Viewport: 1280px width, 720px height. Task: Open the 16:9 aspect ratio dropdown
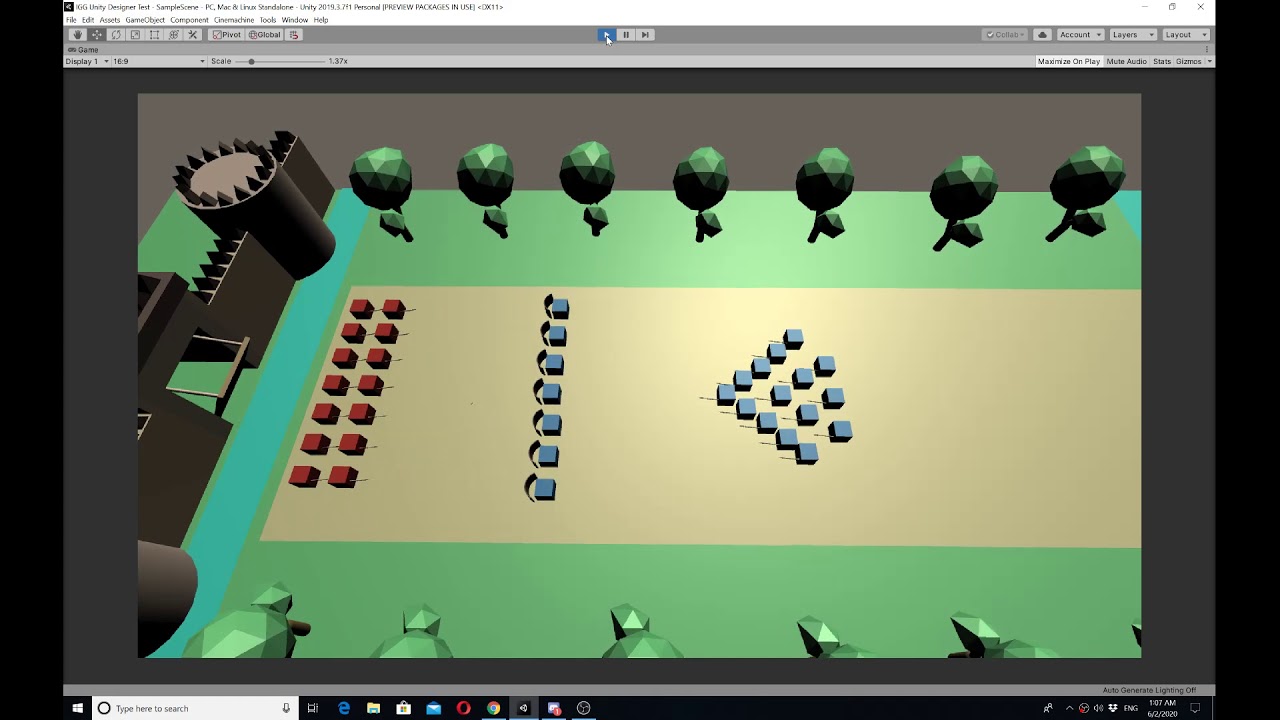pyautogui.click(x=159, y=61)
